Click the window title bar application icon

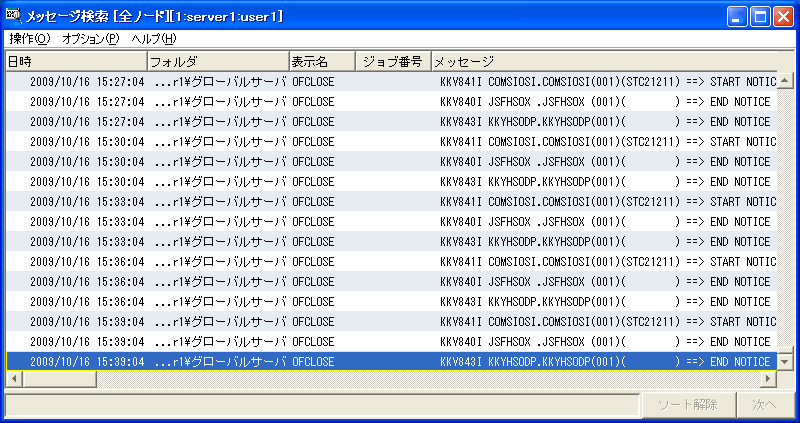pyautogui.click(x=13, y=15)
